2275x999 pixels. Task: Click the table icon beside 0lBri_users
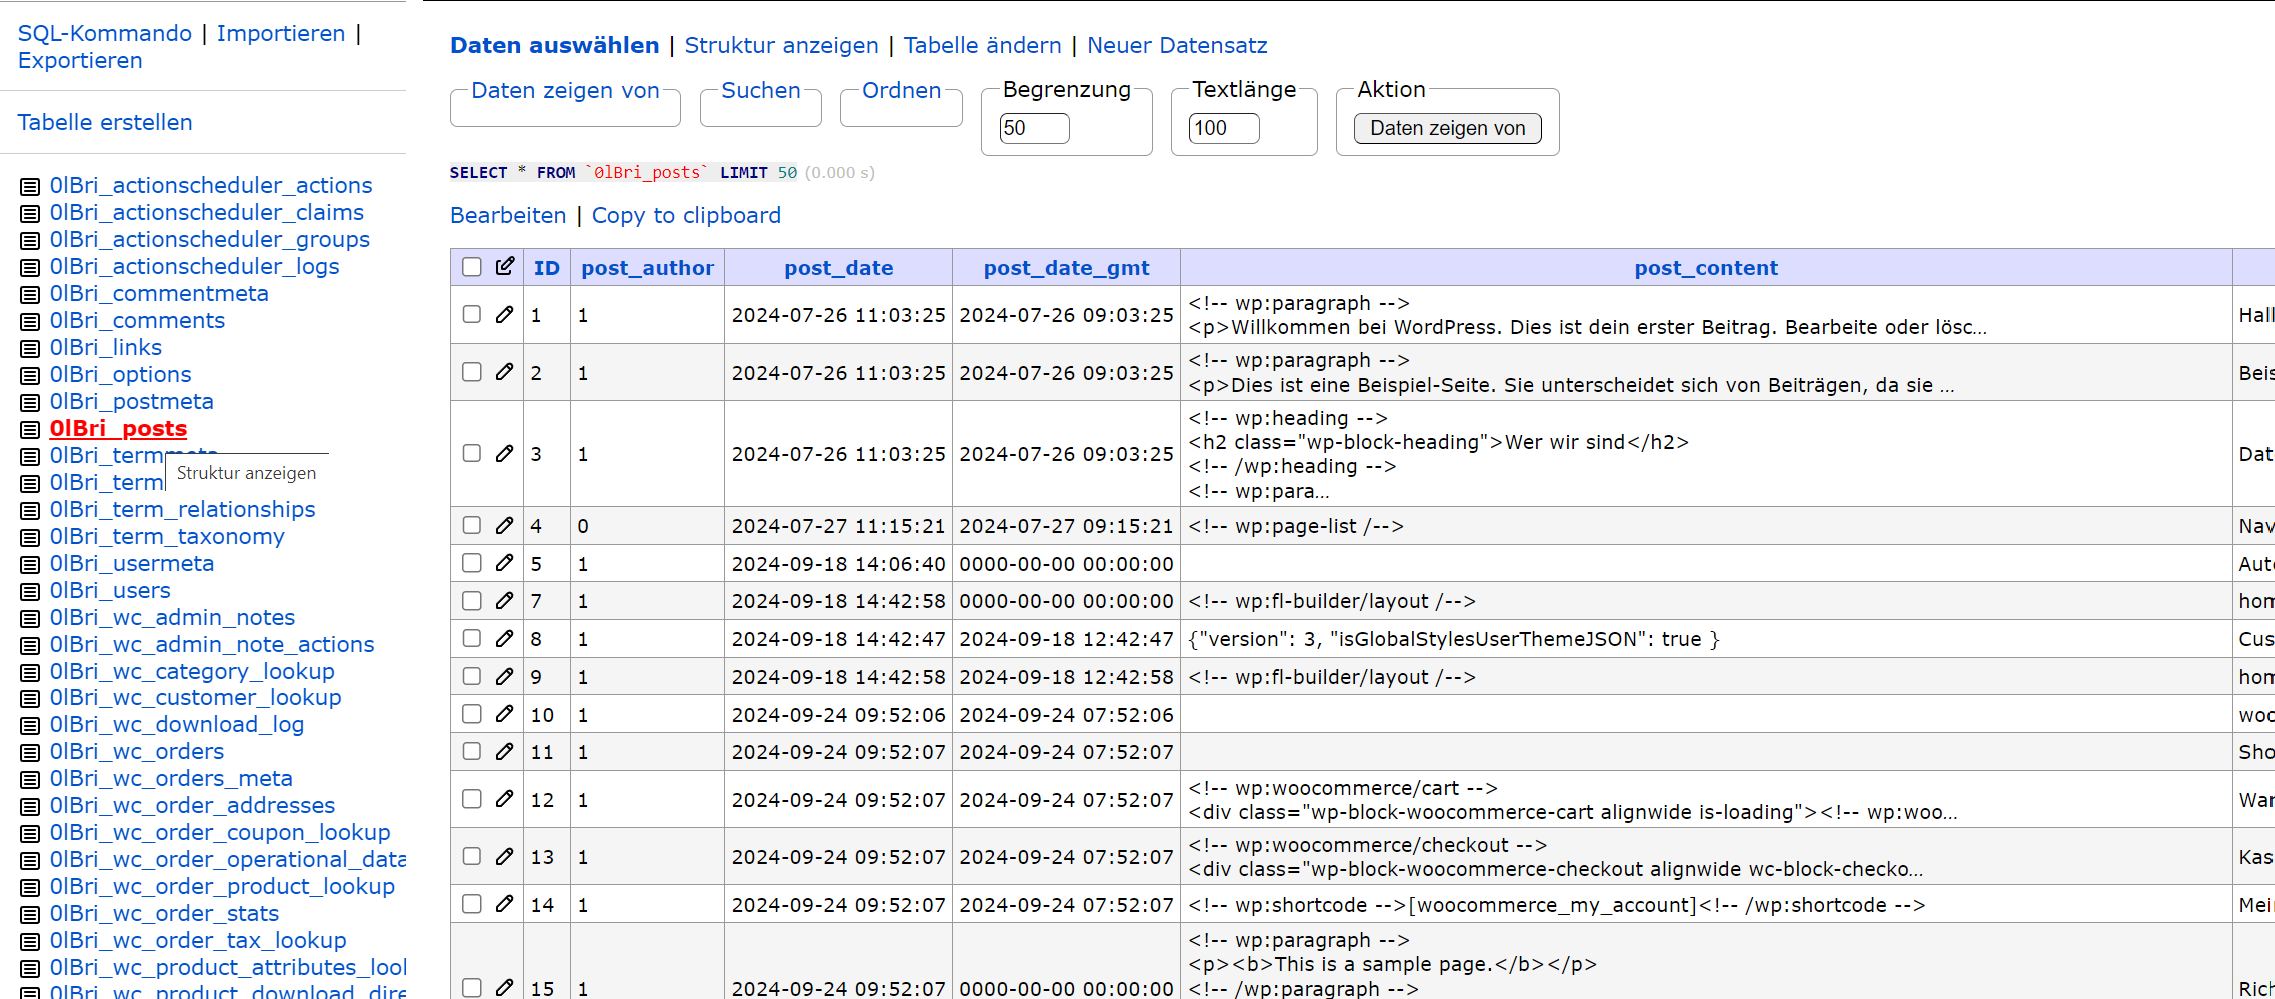tap(28, 591)
